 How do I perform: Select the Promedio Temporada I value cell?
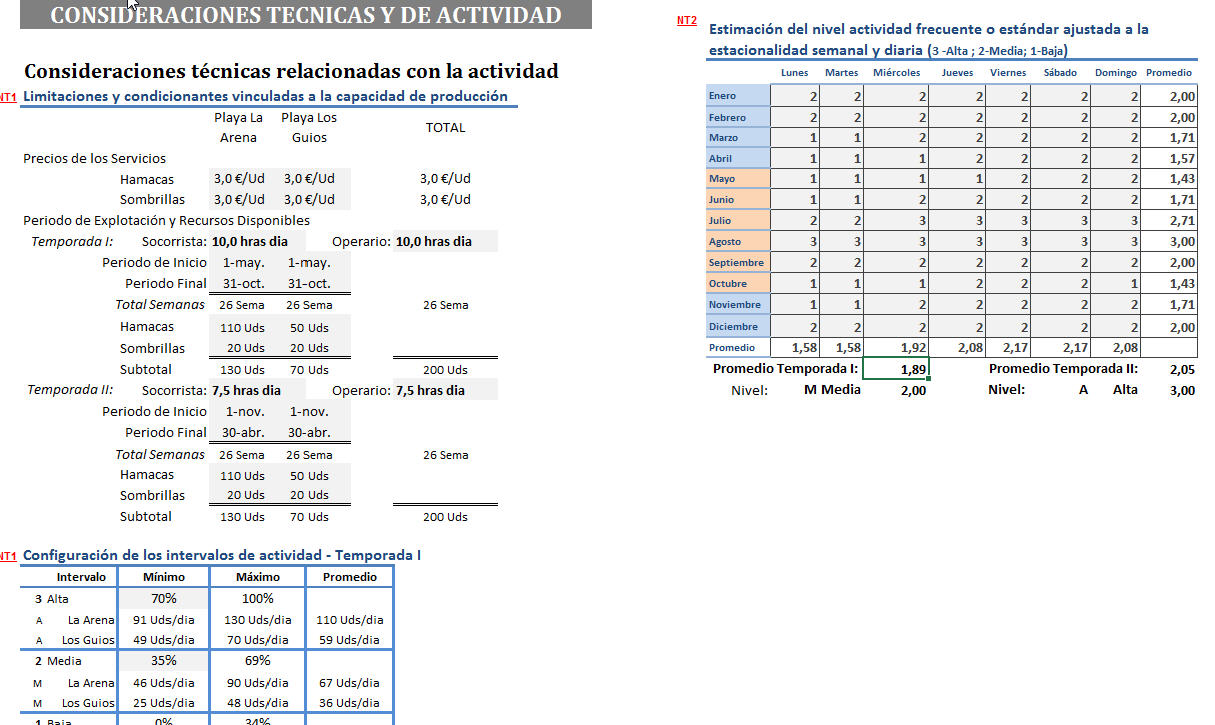(x=895, y=369)
